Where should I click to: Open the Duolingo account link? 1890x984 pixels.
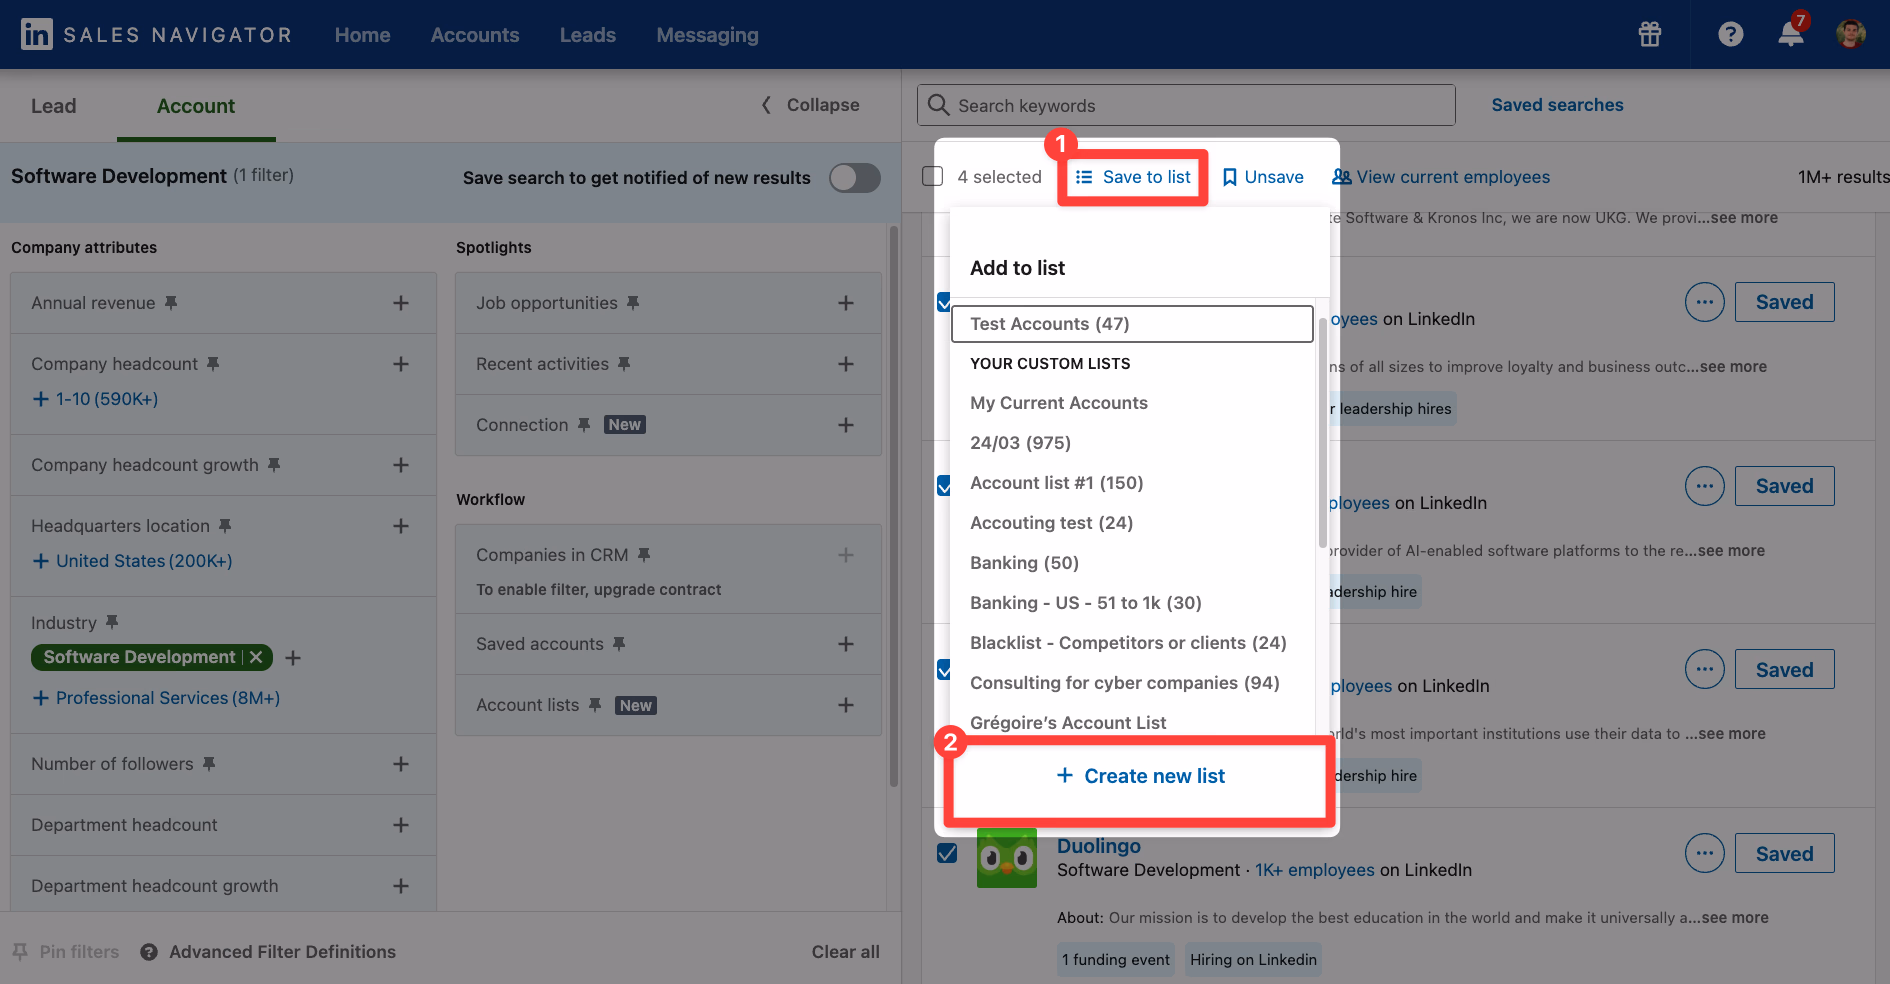pyautogui.click(x=1099, y=846)
